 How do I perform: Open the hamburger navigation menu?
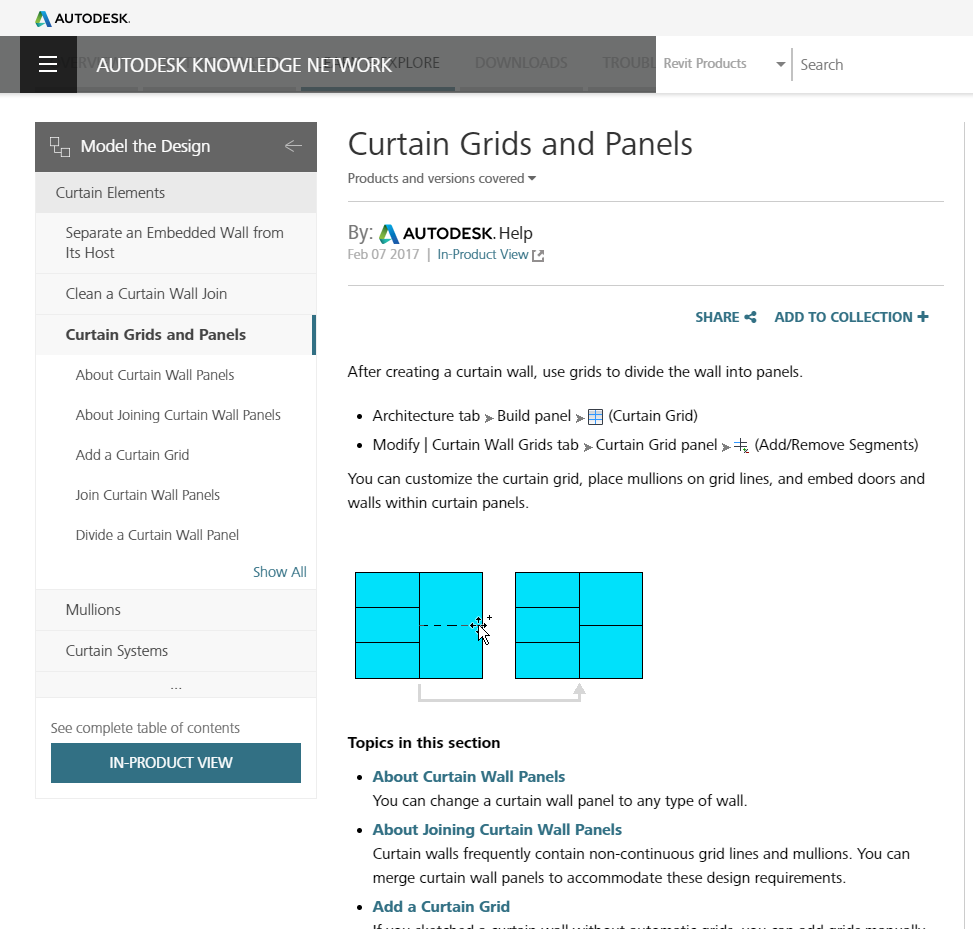click(48, 65)
